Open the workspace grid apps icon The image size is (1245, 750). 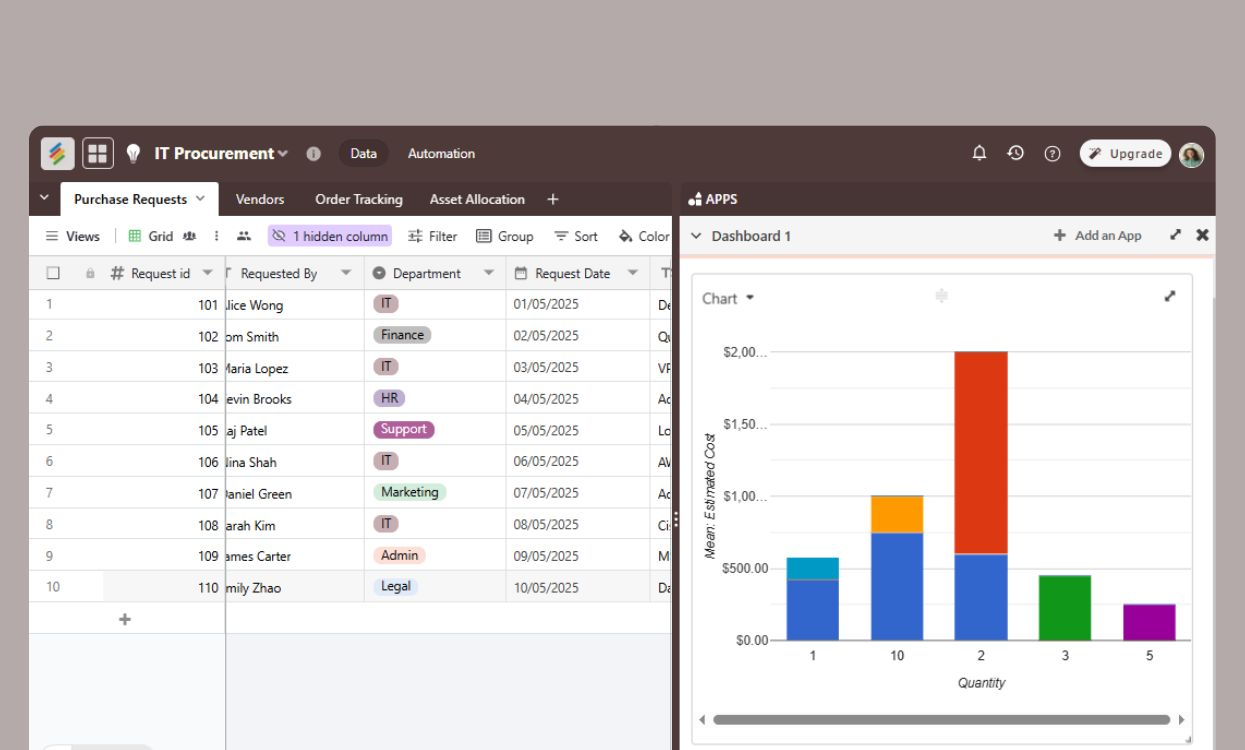pos(97,153)
